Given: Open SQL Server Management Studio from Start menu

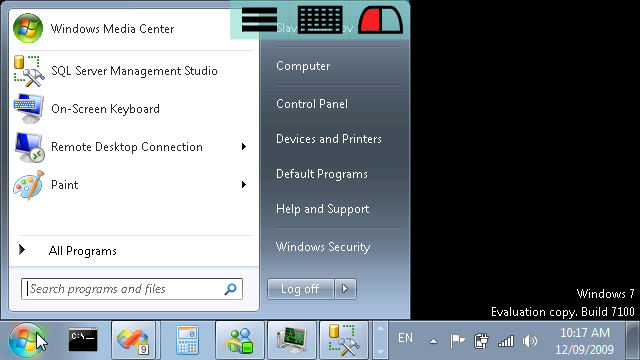Looking at the screenshot, I should [133, 71].
